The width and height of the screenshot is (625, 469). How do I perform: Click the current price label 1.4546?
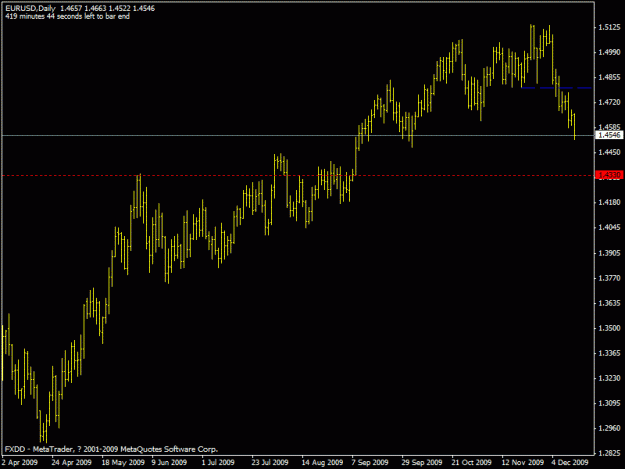coord(609,135)
